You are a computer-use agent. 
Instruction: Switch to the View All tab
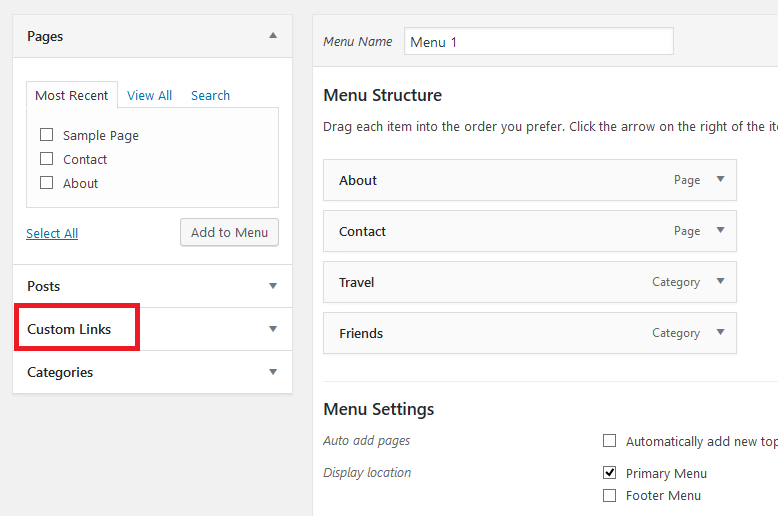coord(149,95)
